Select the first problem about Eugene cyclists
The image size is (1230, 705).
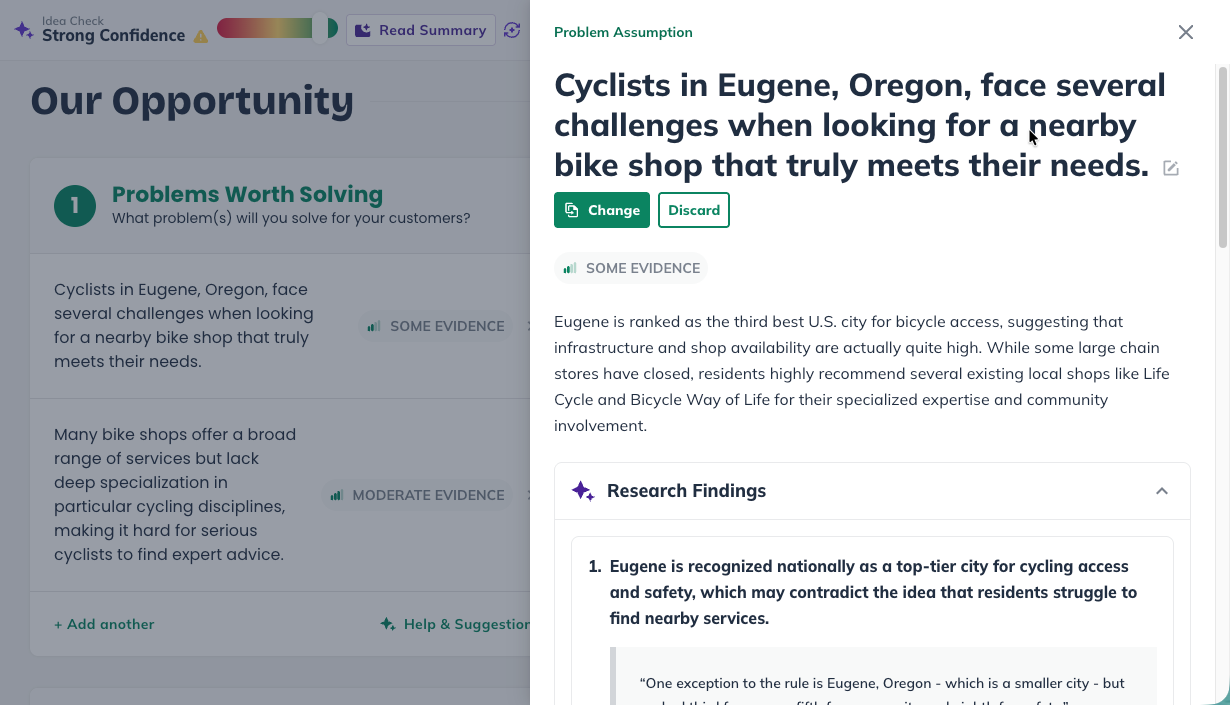click(184, 325)
